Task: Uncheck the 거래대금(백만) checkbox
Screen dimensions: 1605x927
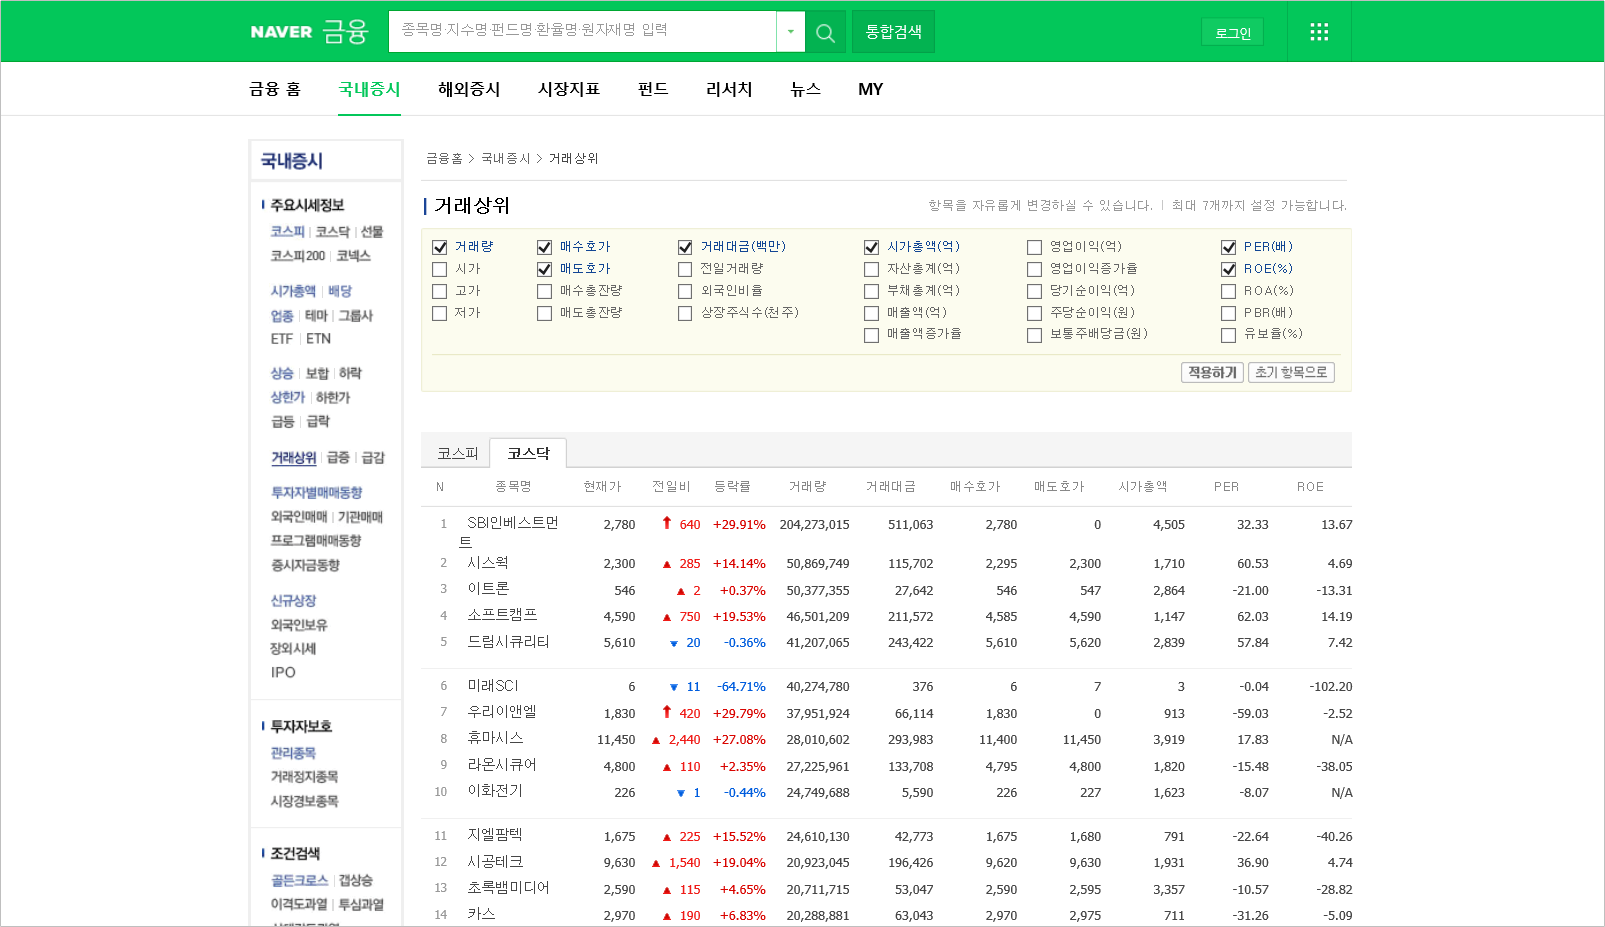Action: [685, 247]
